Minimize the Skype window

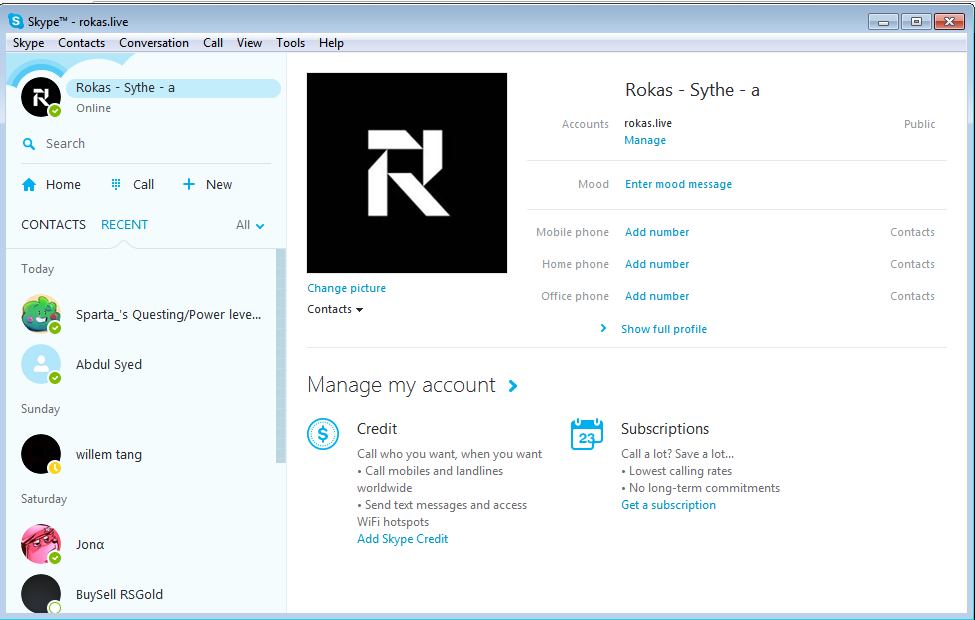point(883,22)
